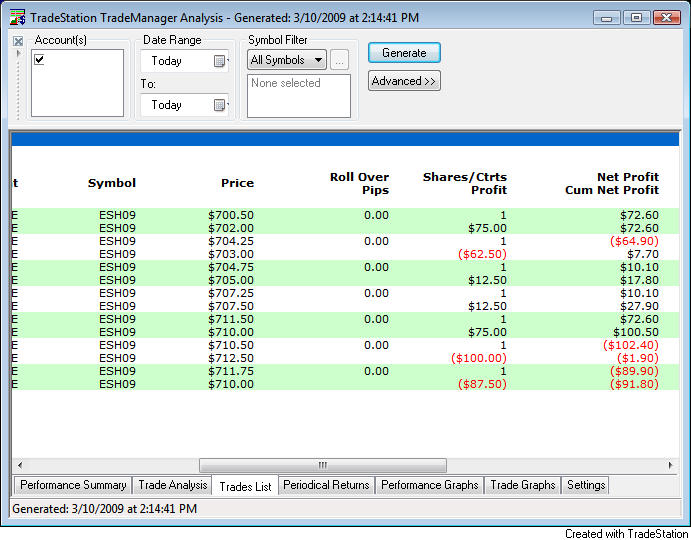The height and width of the screenshot is (540, 691).
Task: Select price cell $710.50
Action: coord(231,345)
